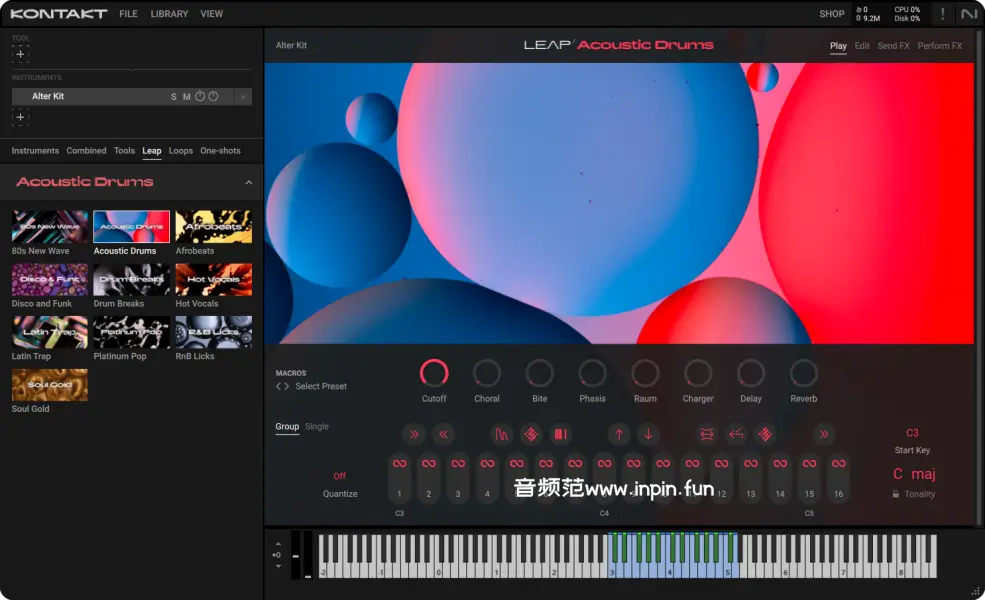Toggle the Tonality lock icon
The height and width of the screenshot is (600, 985).
click(x=896, y=494)
